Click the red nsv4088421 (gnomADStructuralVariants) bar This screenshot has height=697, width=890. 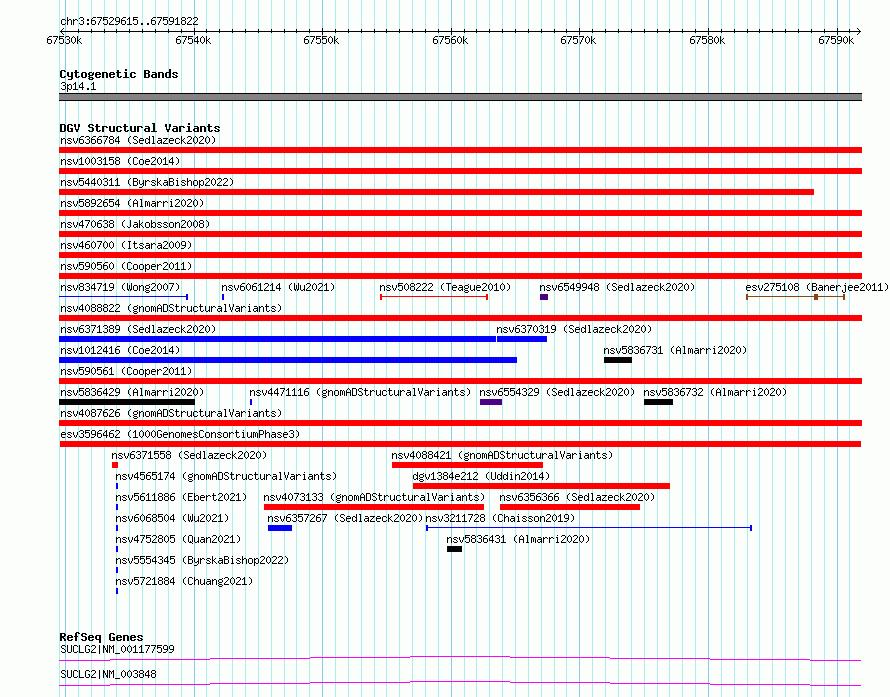coord(467,465)
